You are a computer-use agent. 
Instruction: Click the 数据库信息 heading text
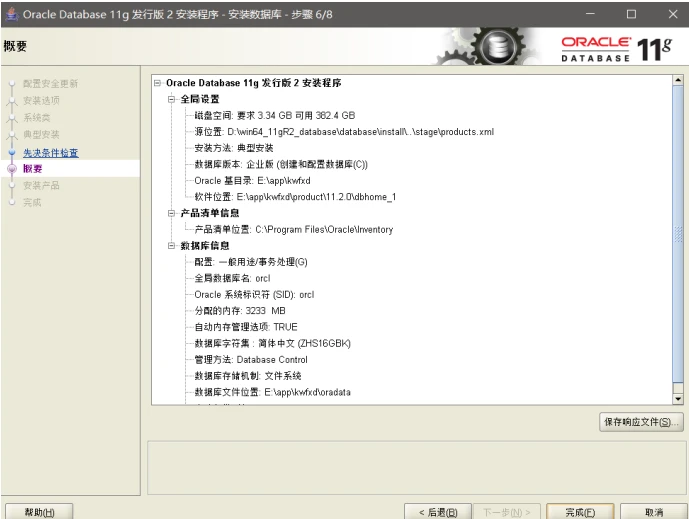205,246
